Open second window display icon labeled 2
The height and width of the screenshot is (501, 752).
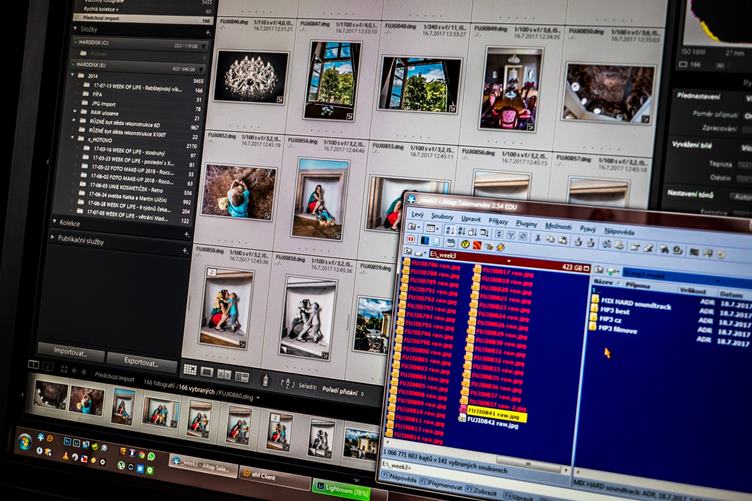48,367
